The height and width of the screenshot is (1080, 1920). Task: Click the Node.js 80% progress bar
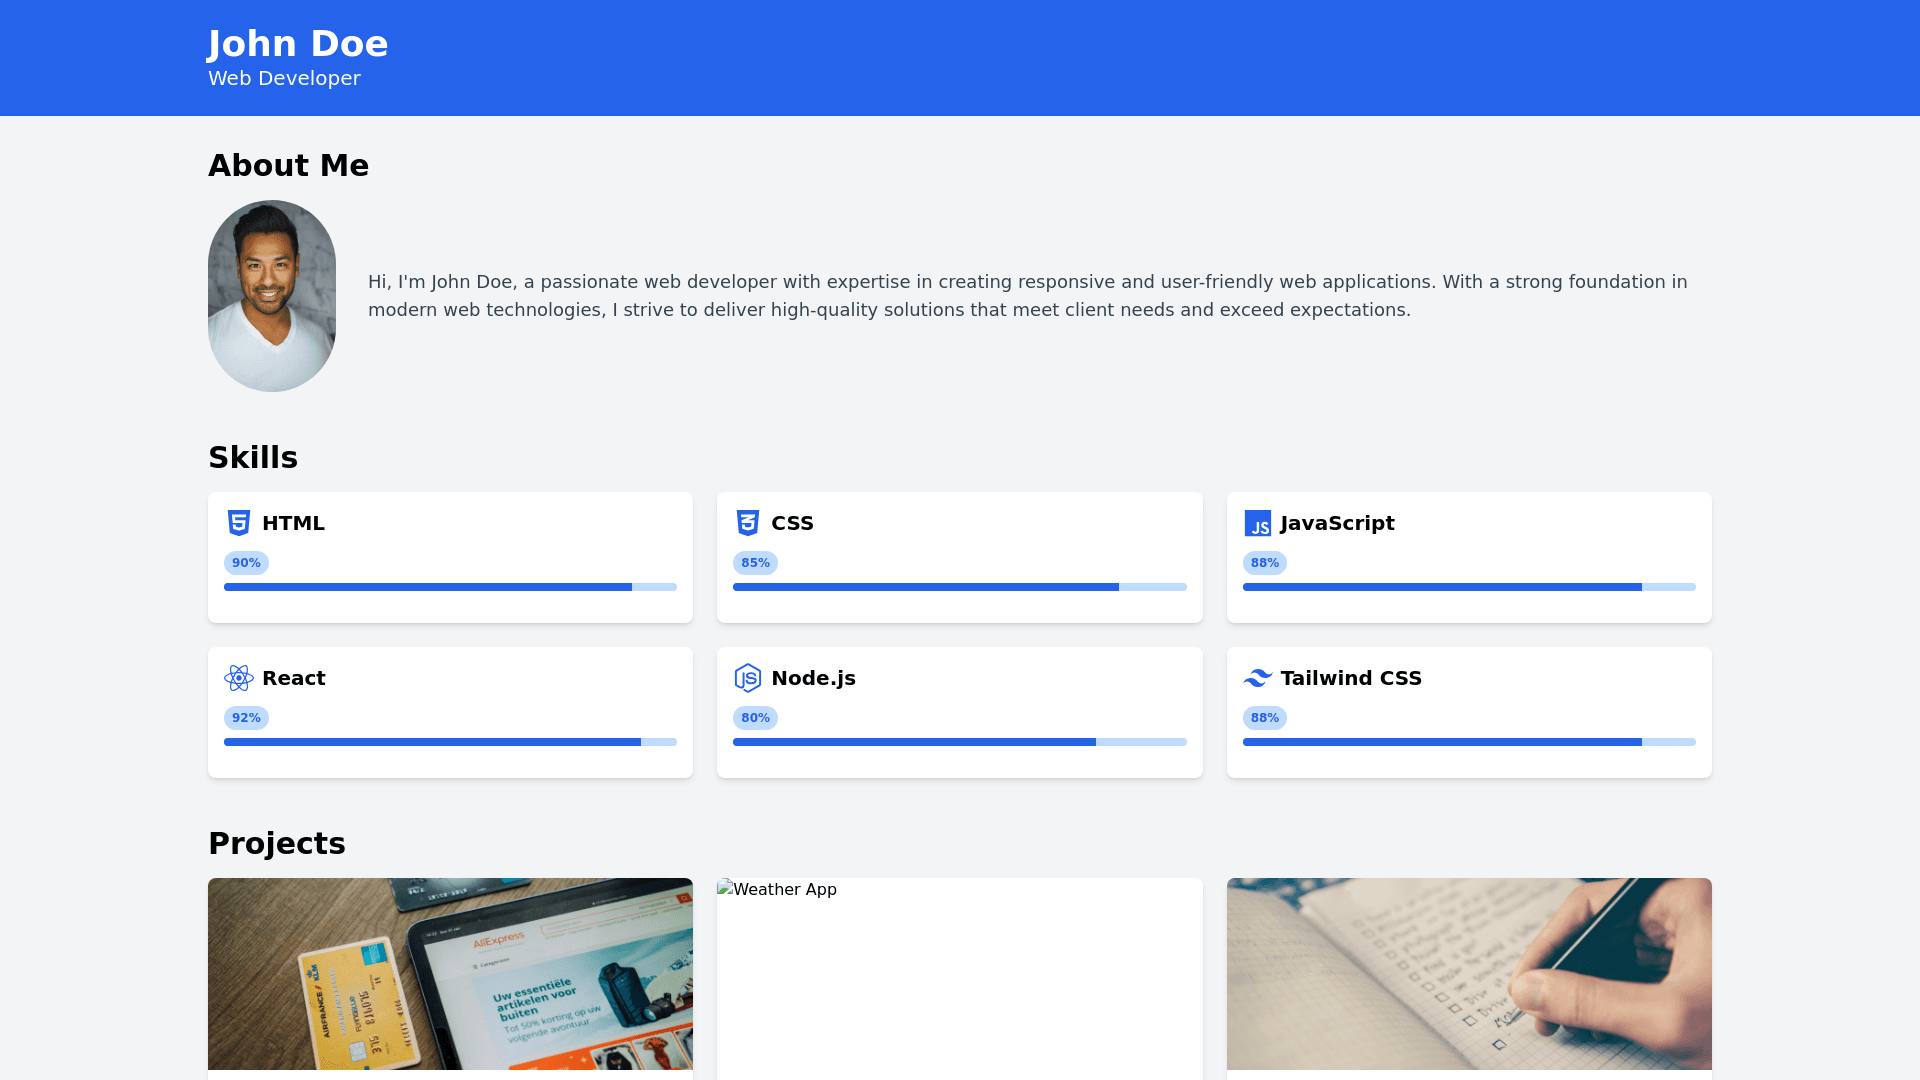(x=959, y=742)
